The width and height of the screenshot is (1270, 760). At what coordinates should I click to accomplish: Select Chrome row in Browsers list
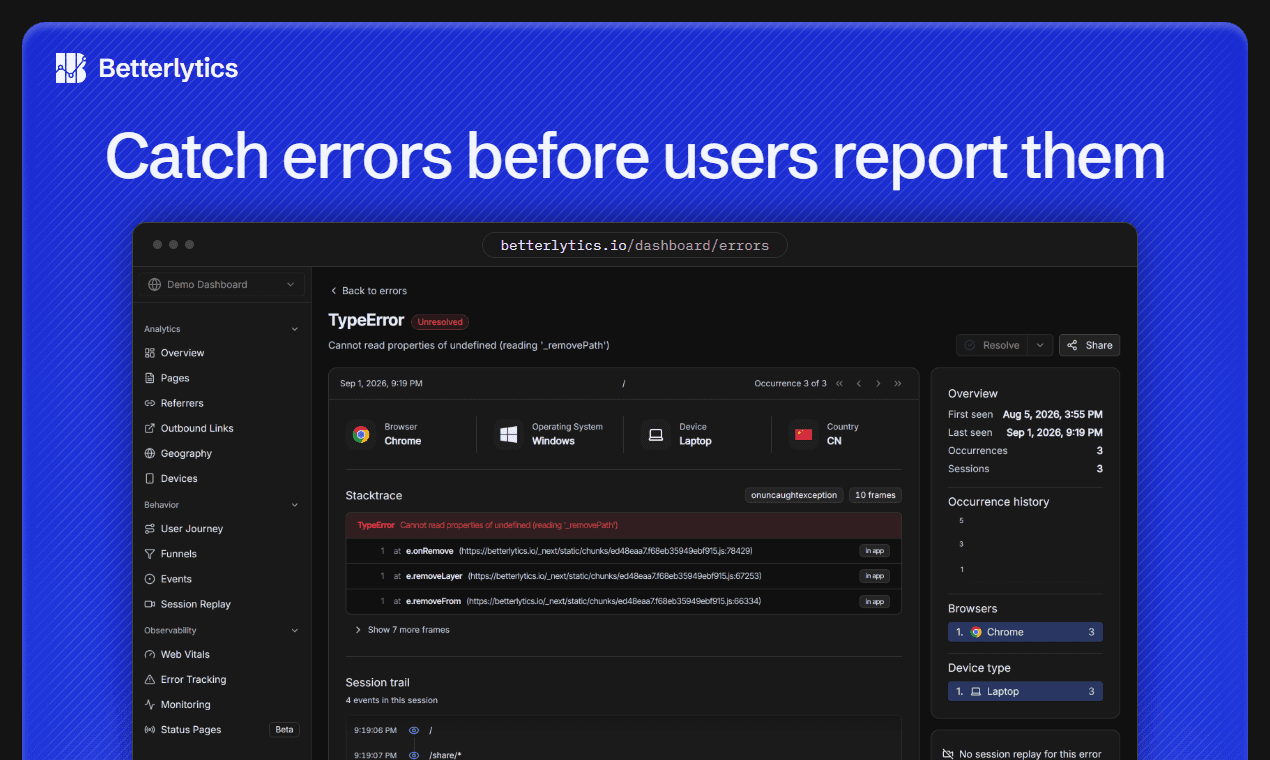click(1025, 632)
